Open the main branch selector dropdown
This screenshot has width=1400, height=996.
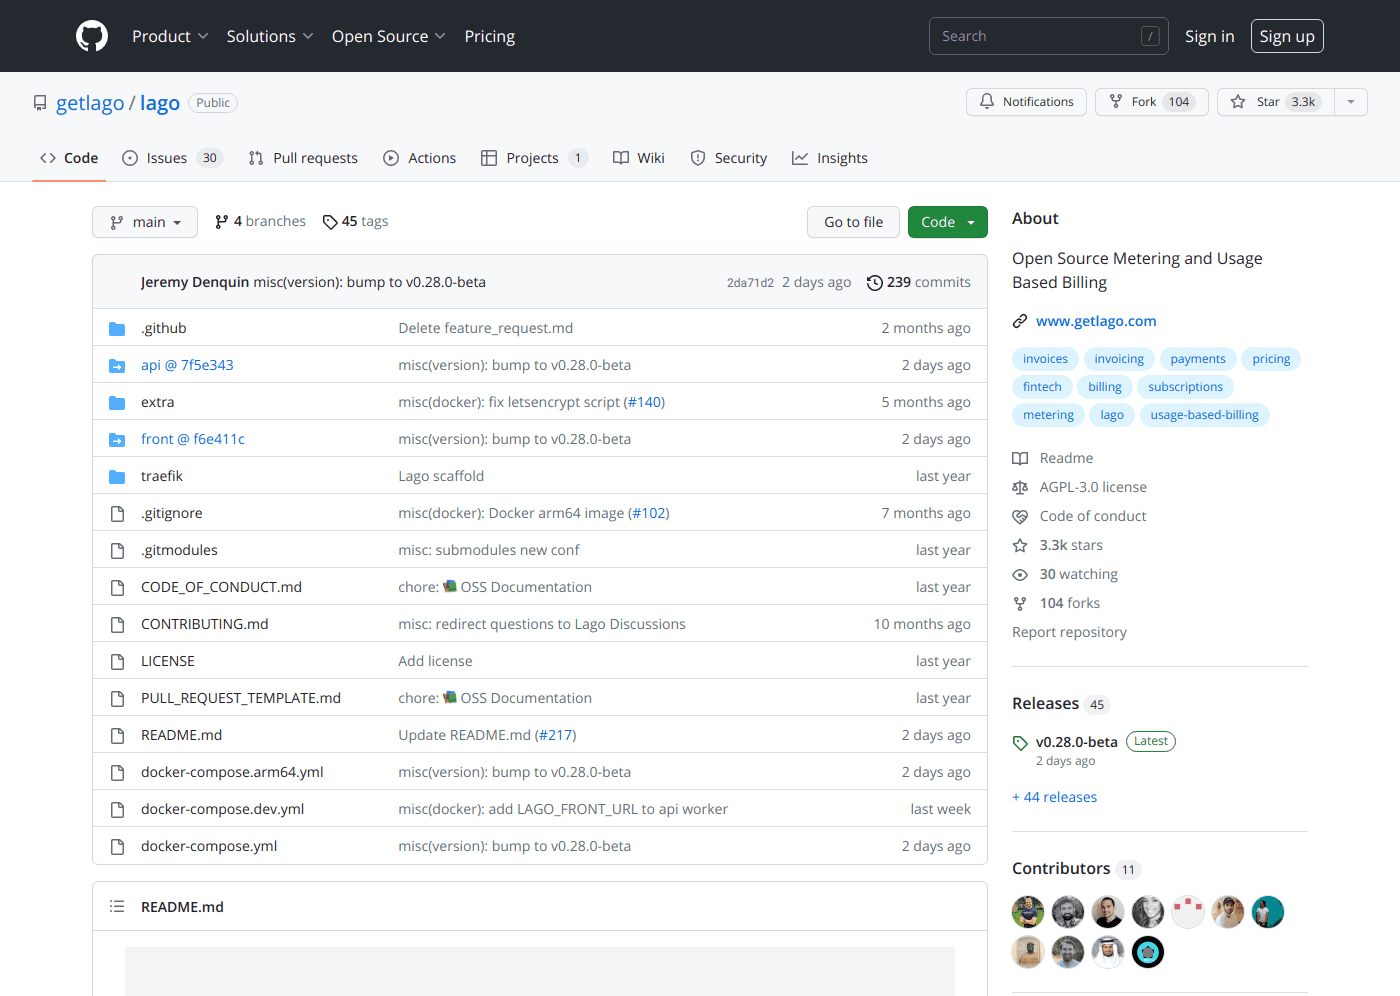coord(145,222)
